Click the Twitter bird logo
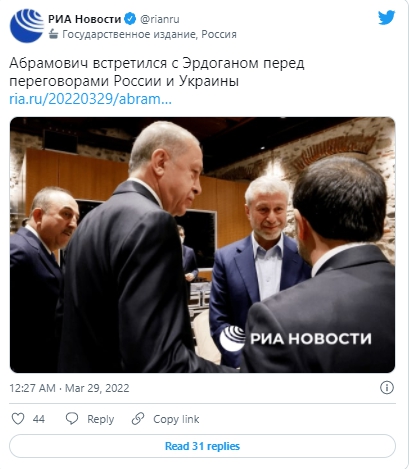 386,17
